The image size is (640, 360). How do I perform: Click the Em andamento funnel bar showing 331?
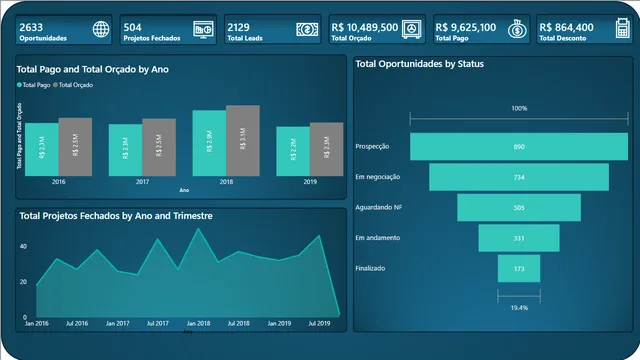(519, 238)
